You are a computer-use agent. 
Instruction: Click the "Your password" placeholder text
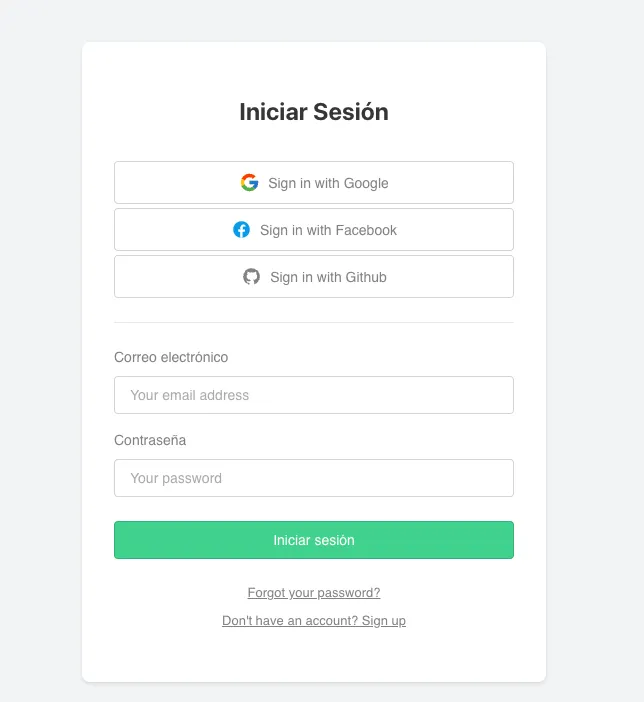(x=176, y=478)
